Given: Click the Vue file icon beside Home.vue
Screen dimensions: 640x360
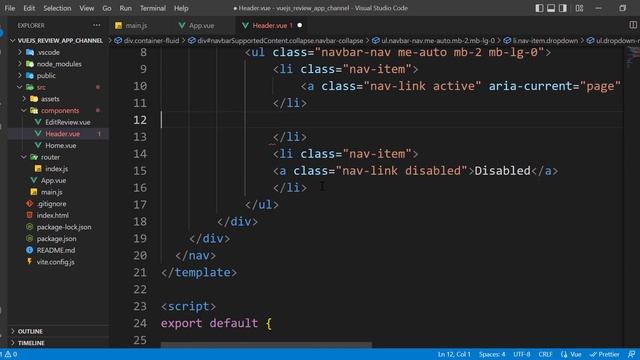Looking at the screenshot, I should coord(38,145).
